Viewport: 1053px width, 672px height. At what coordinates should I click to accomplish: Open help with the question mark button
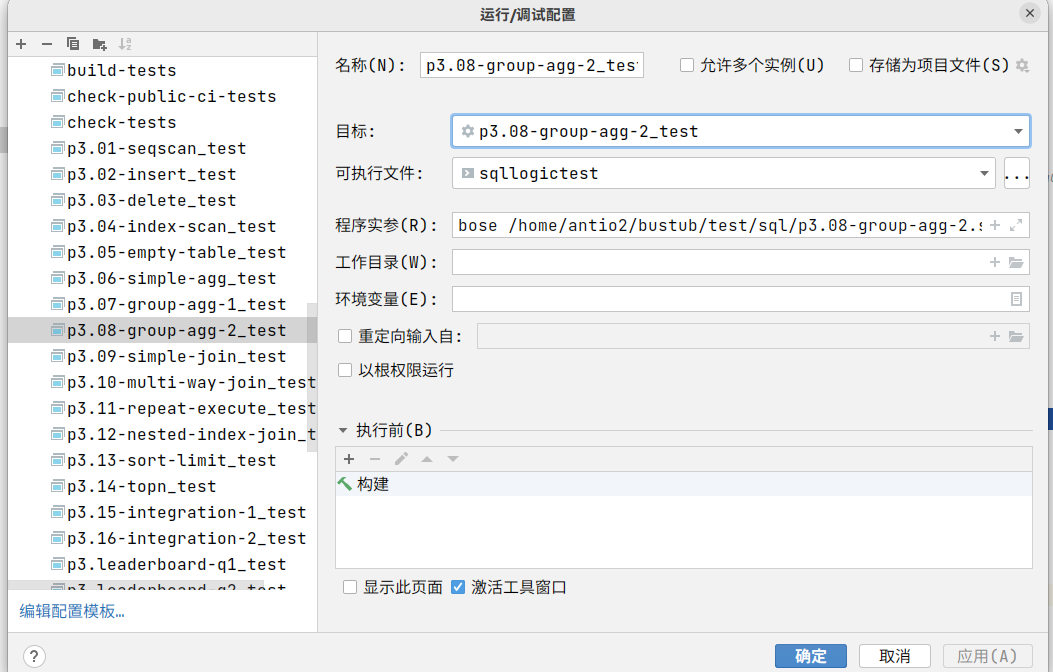tap(33, 657)
